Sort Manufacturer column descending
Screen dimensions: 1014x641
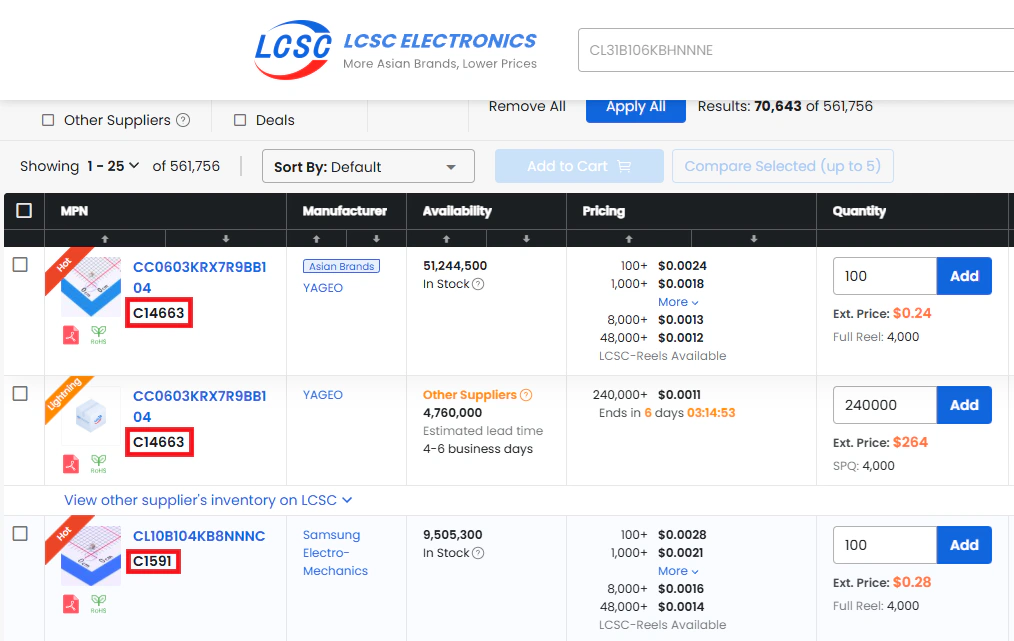[x=376, y=239]
